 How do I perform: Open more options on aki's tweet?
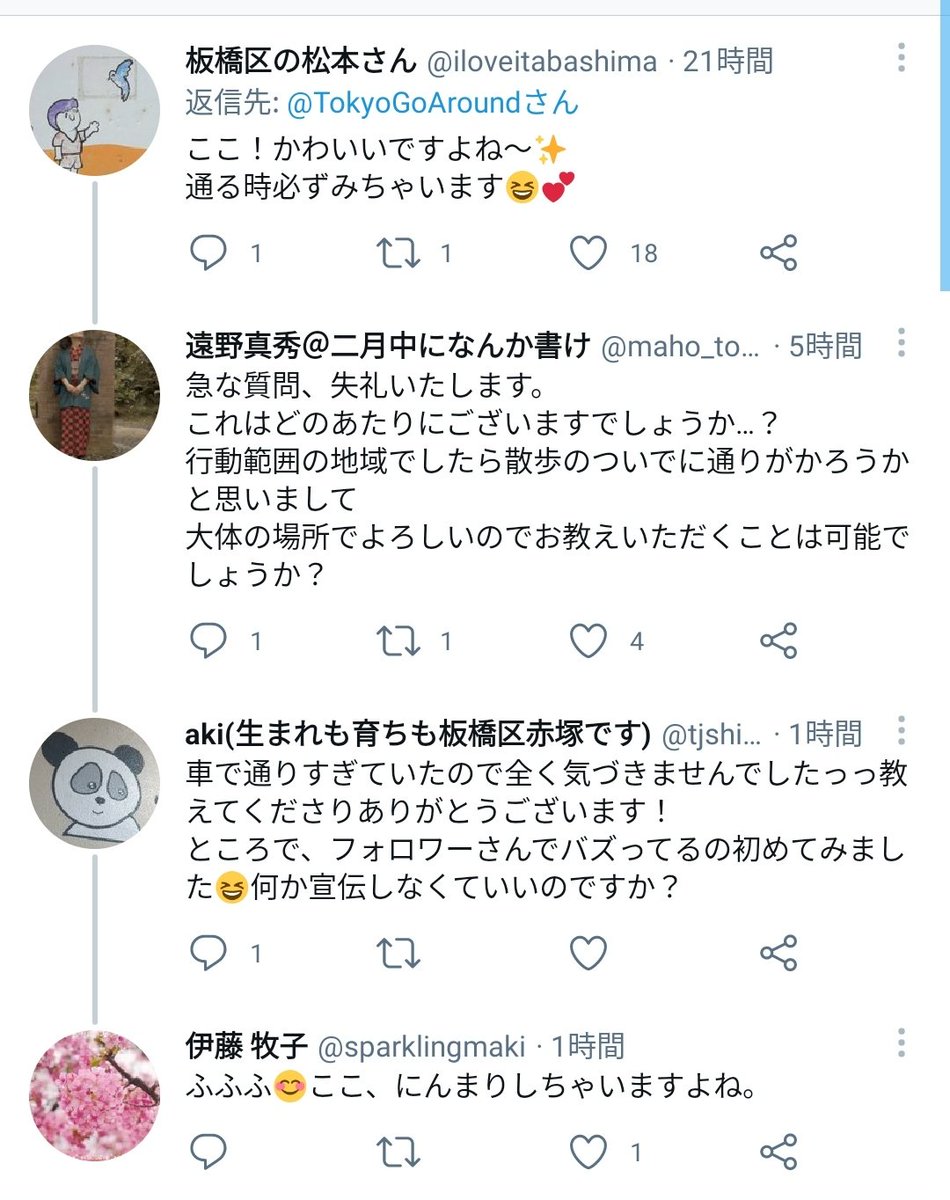pyautogui.click(x=901, y=731)
